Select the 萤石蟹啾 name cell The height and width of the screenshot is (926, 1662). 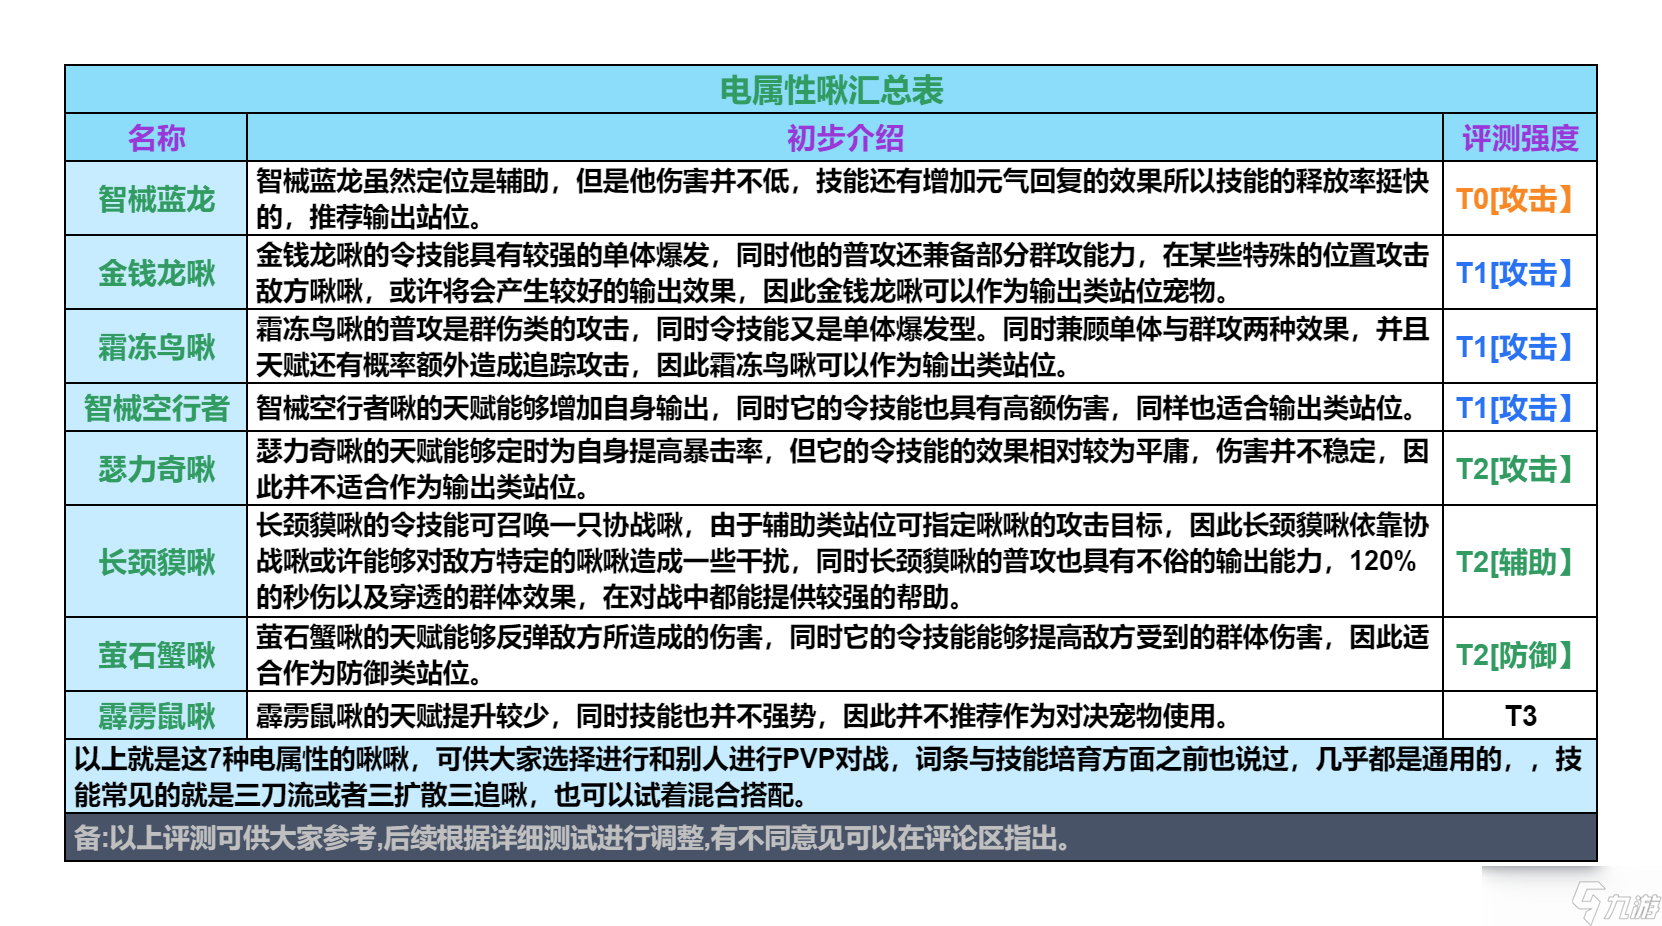156,655
